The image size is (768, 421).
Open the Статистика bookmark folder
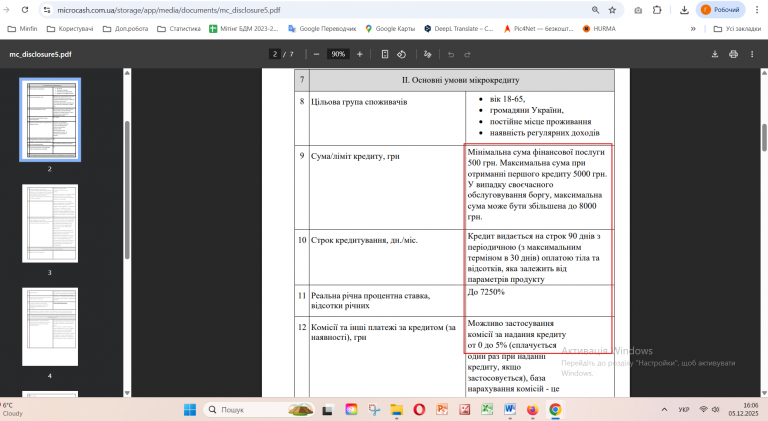pyautogui.click(x=179, y=29)
